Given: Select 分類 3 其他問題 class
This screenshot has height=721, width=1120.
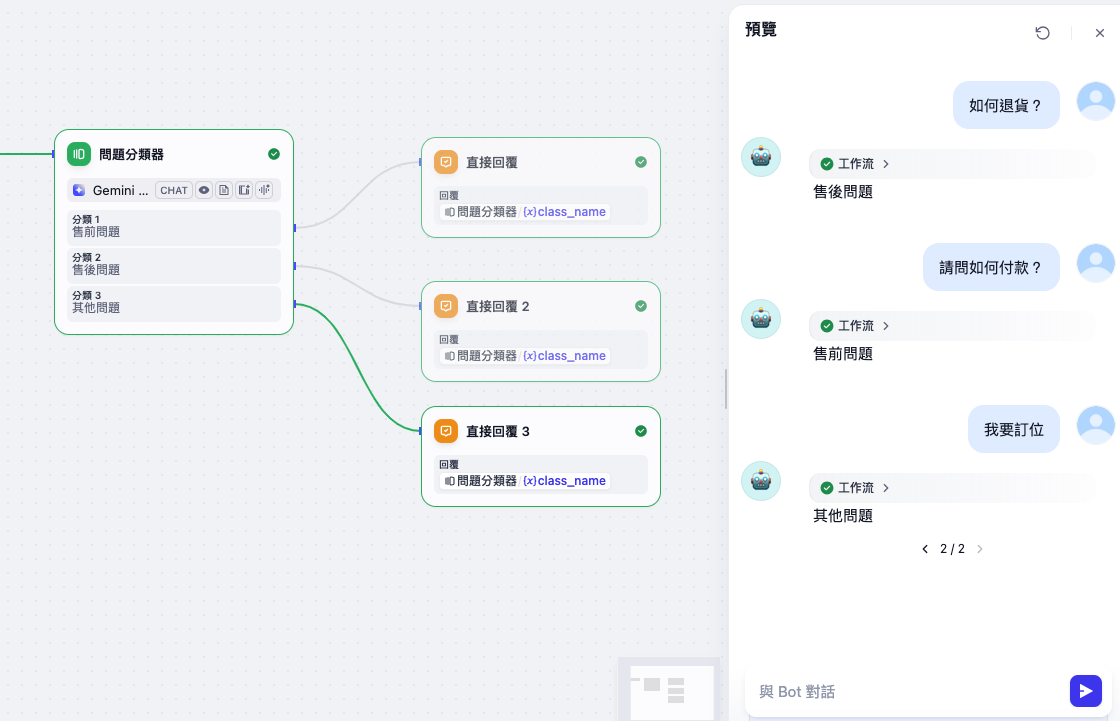Looking at the screenshot, I should click(174, 303).
